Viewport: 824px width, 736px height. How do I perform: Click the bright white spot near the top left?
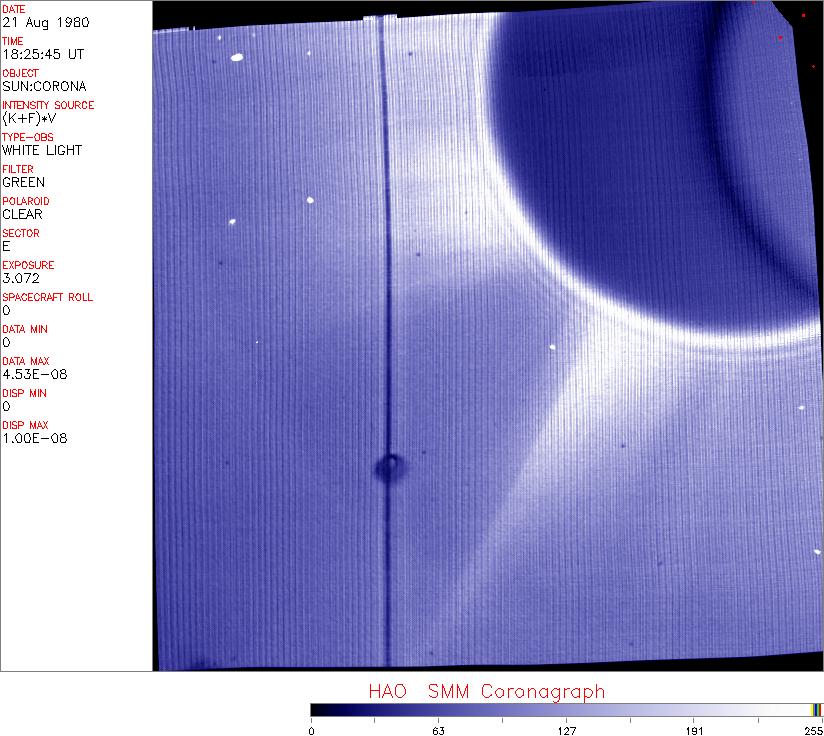237,57
